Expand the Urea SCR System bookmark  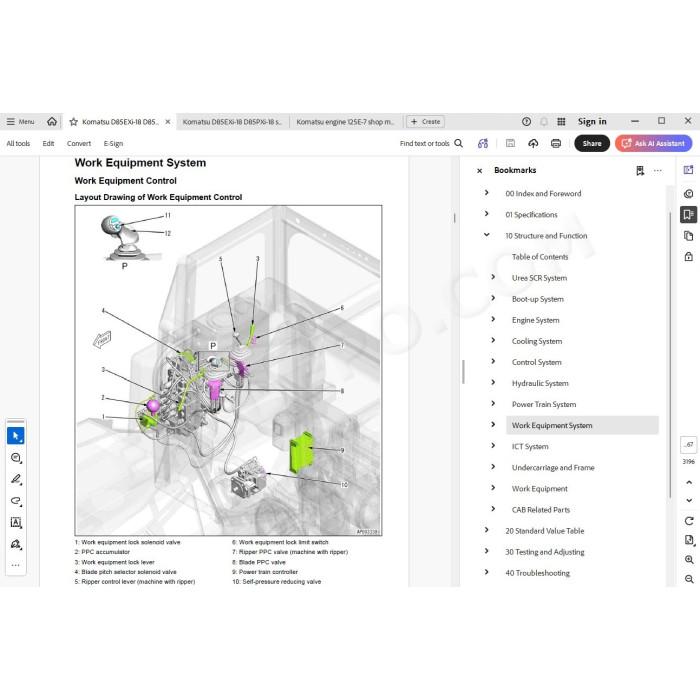[493, 277]
